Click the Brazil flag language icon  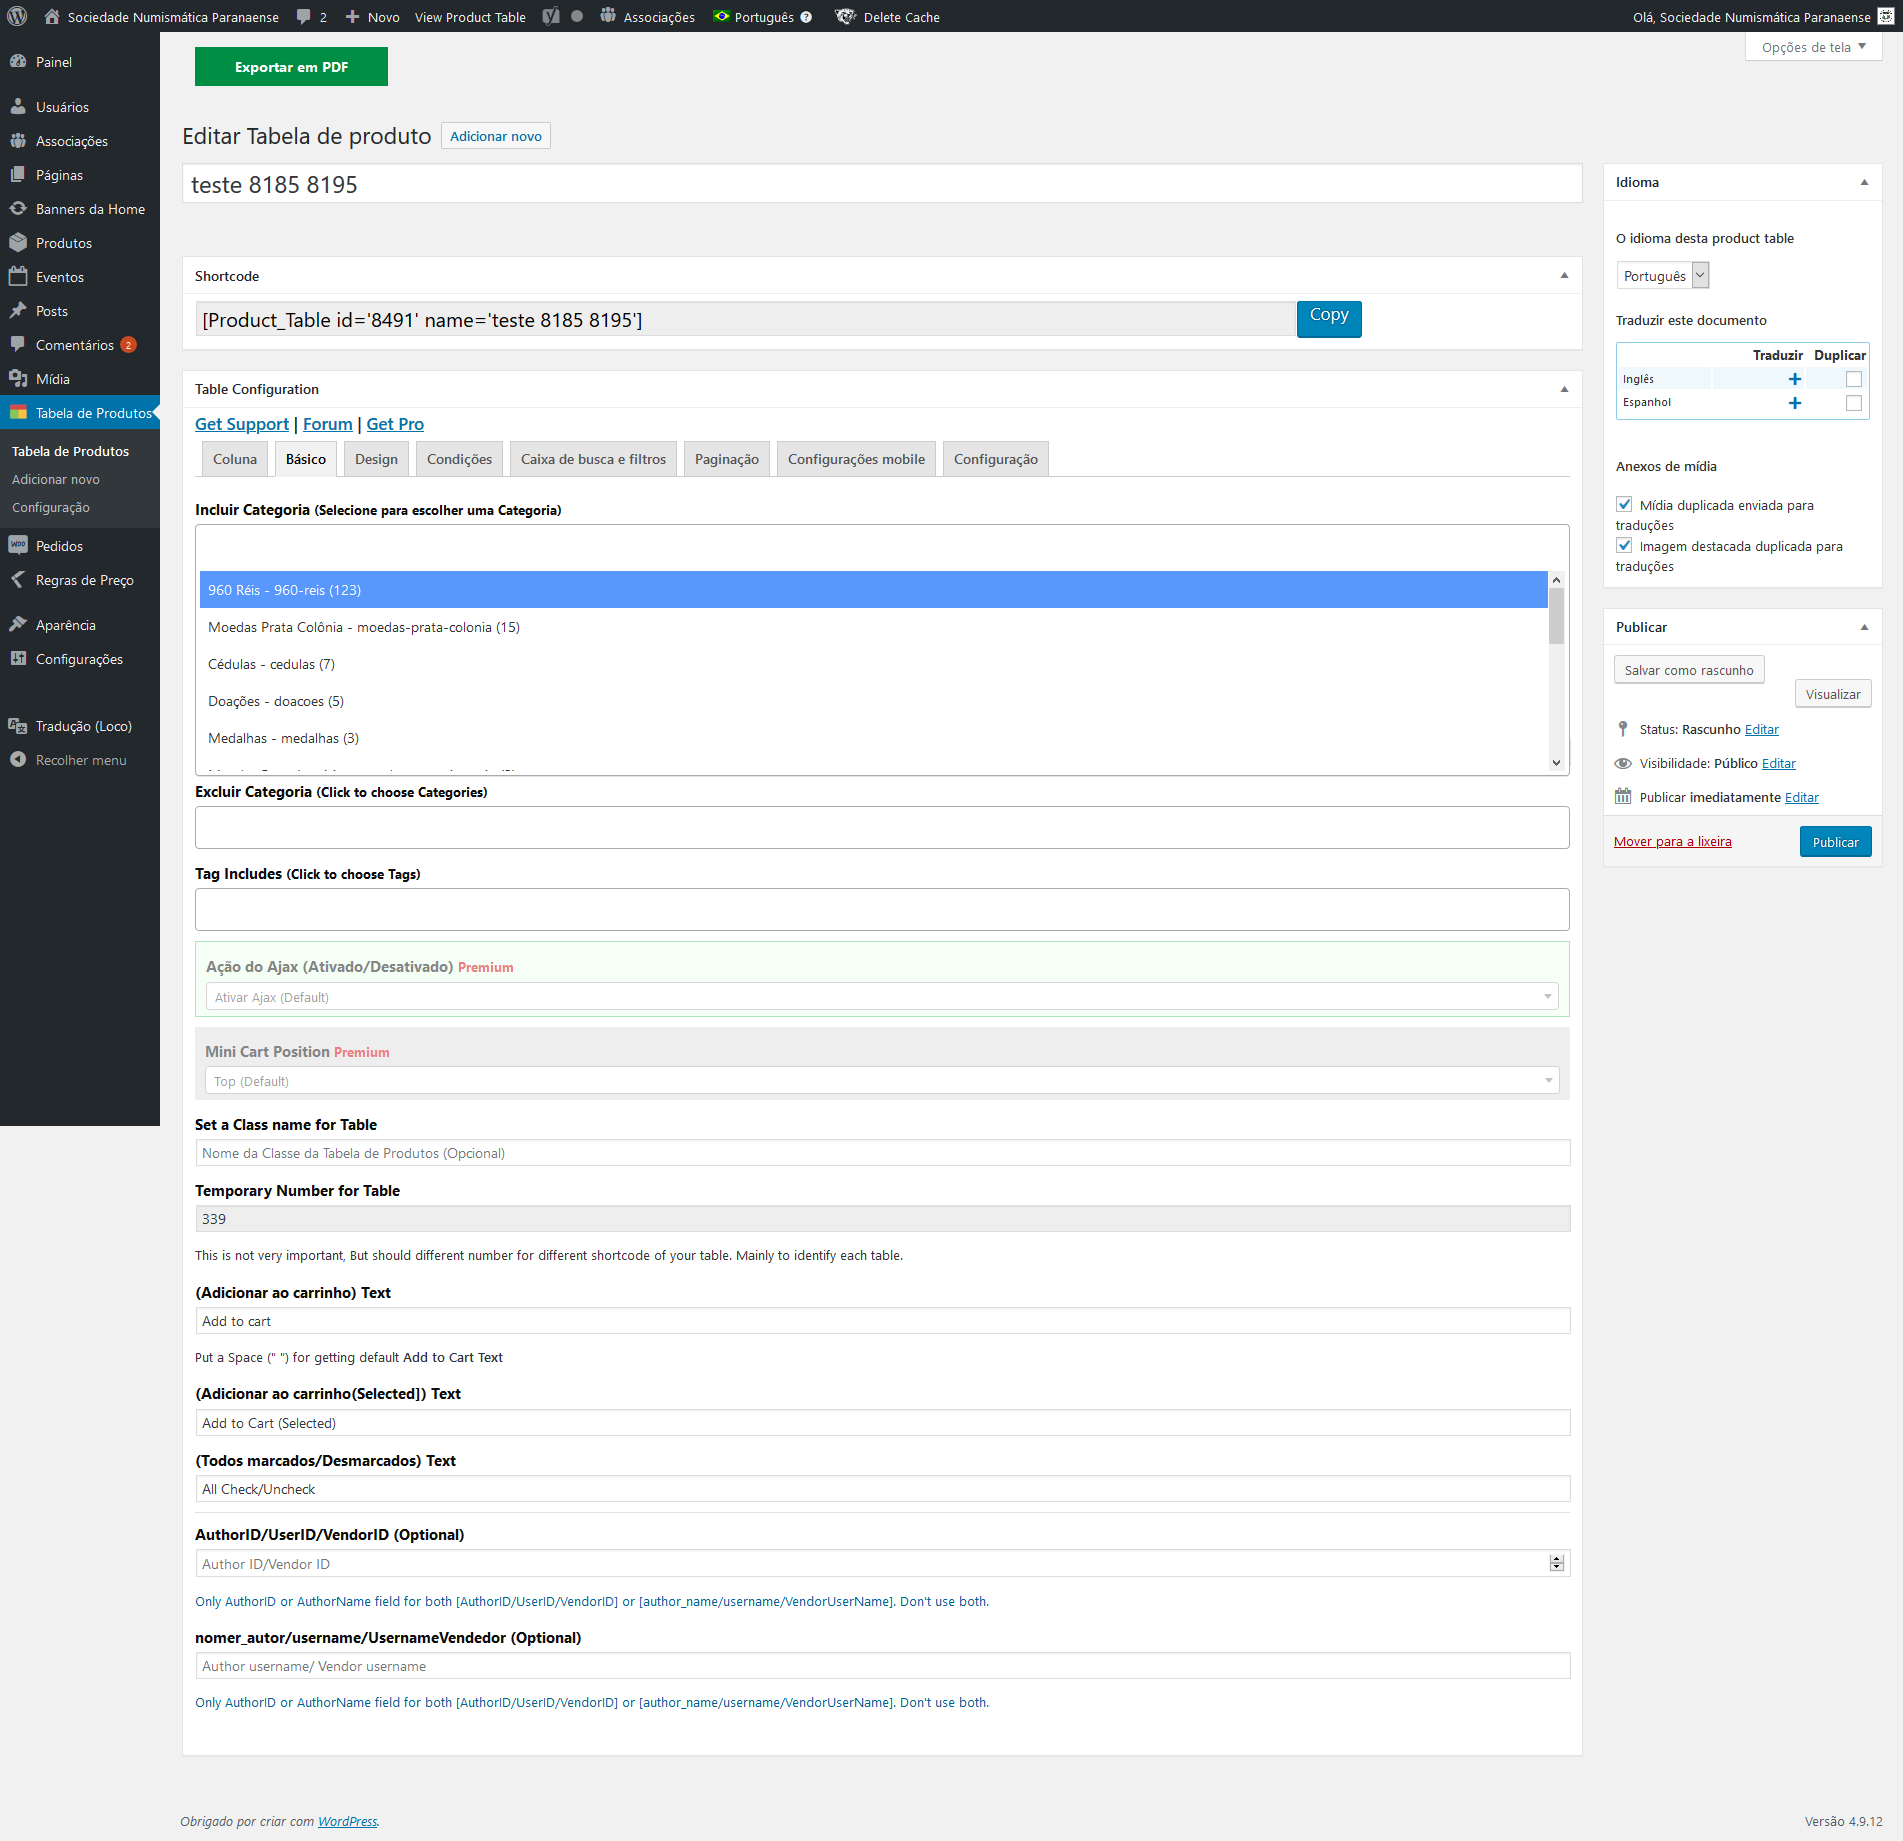[x=721, y=16]
